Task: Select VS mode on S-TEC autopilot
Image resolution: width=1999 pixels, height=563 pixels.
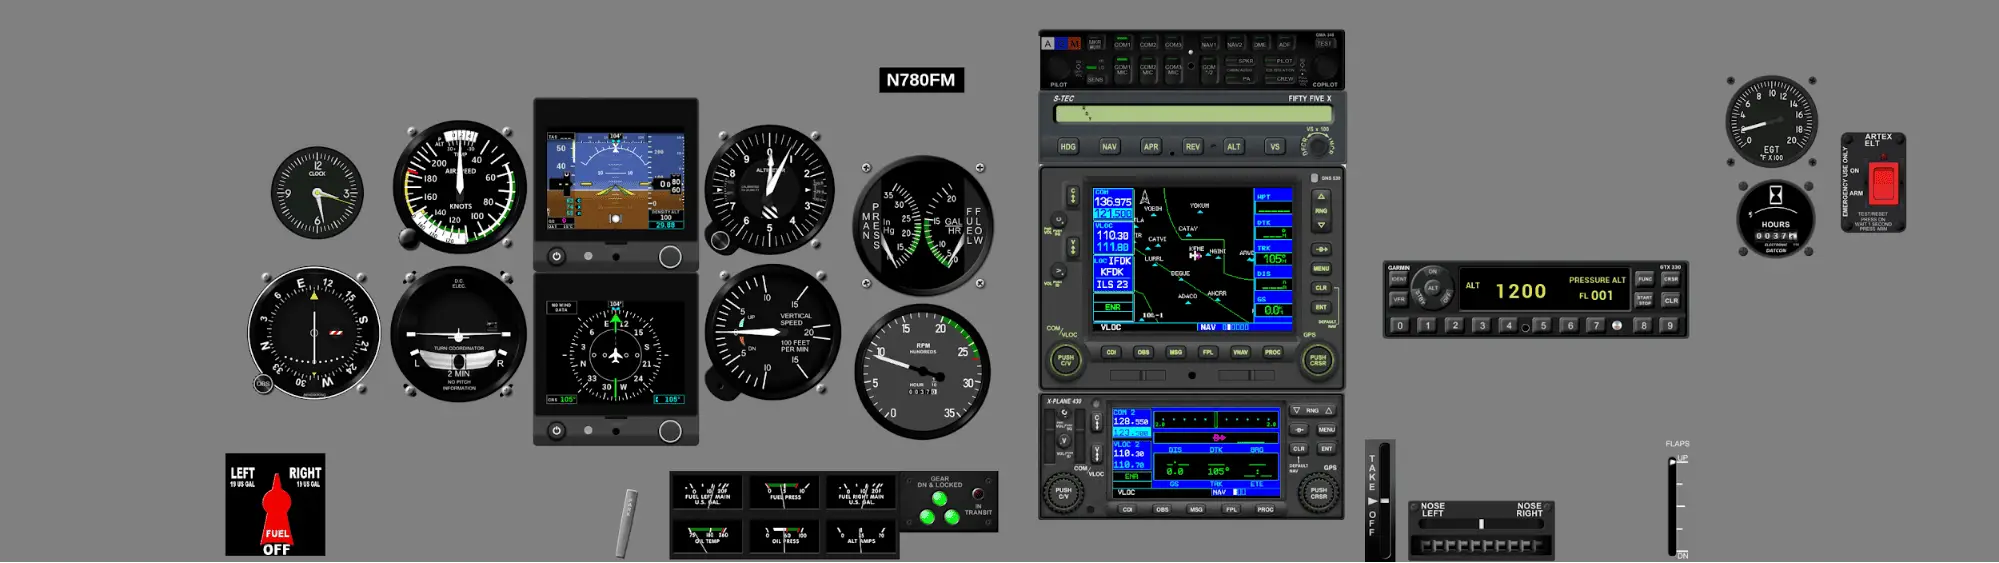Action: click(1274, 146)
